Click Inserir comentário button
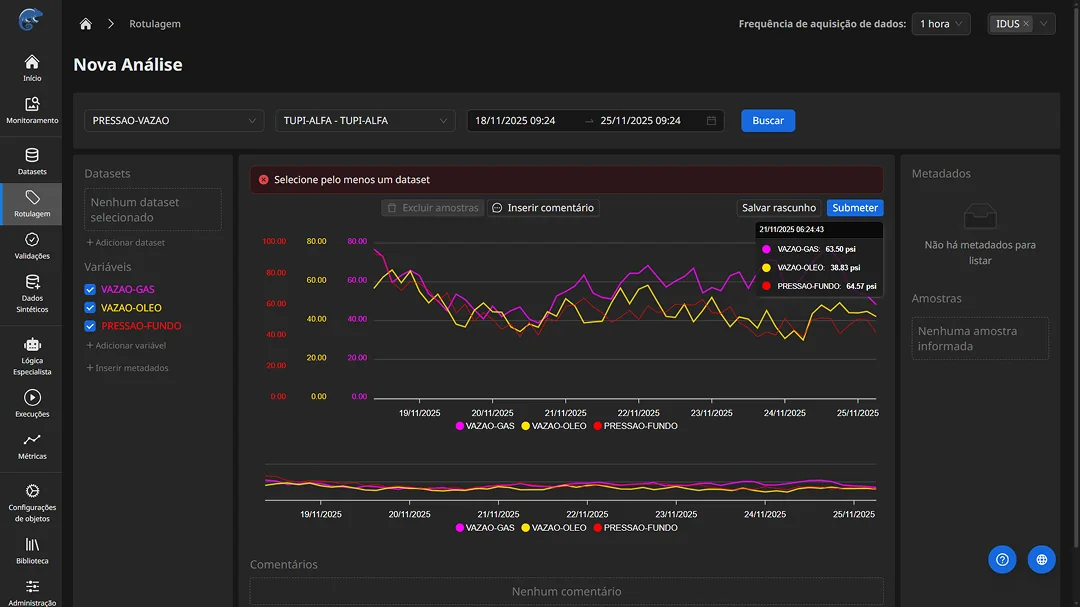This screenshot has width=1080, height=607. (x=543, y=207)
